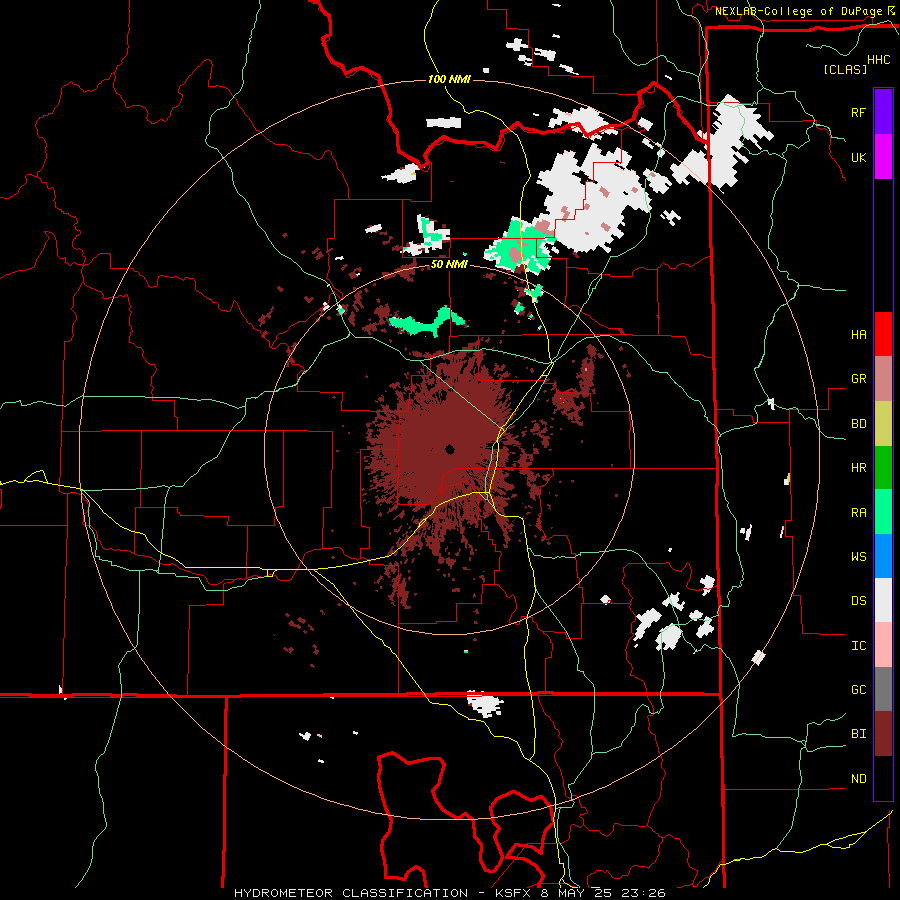Click the RF purple legend swatch
Viewport: 900px width, 900px height.
883,112
